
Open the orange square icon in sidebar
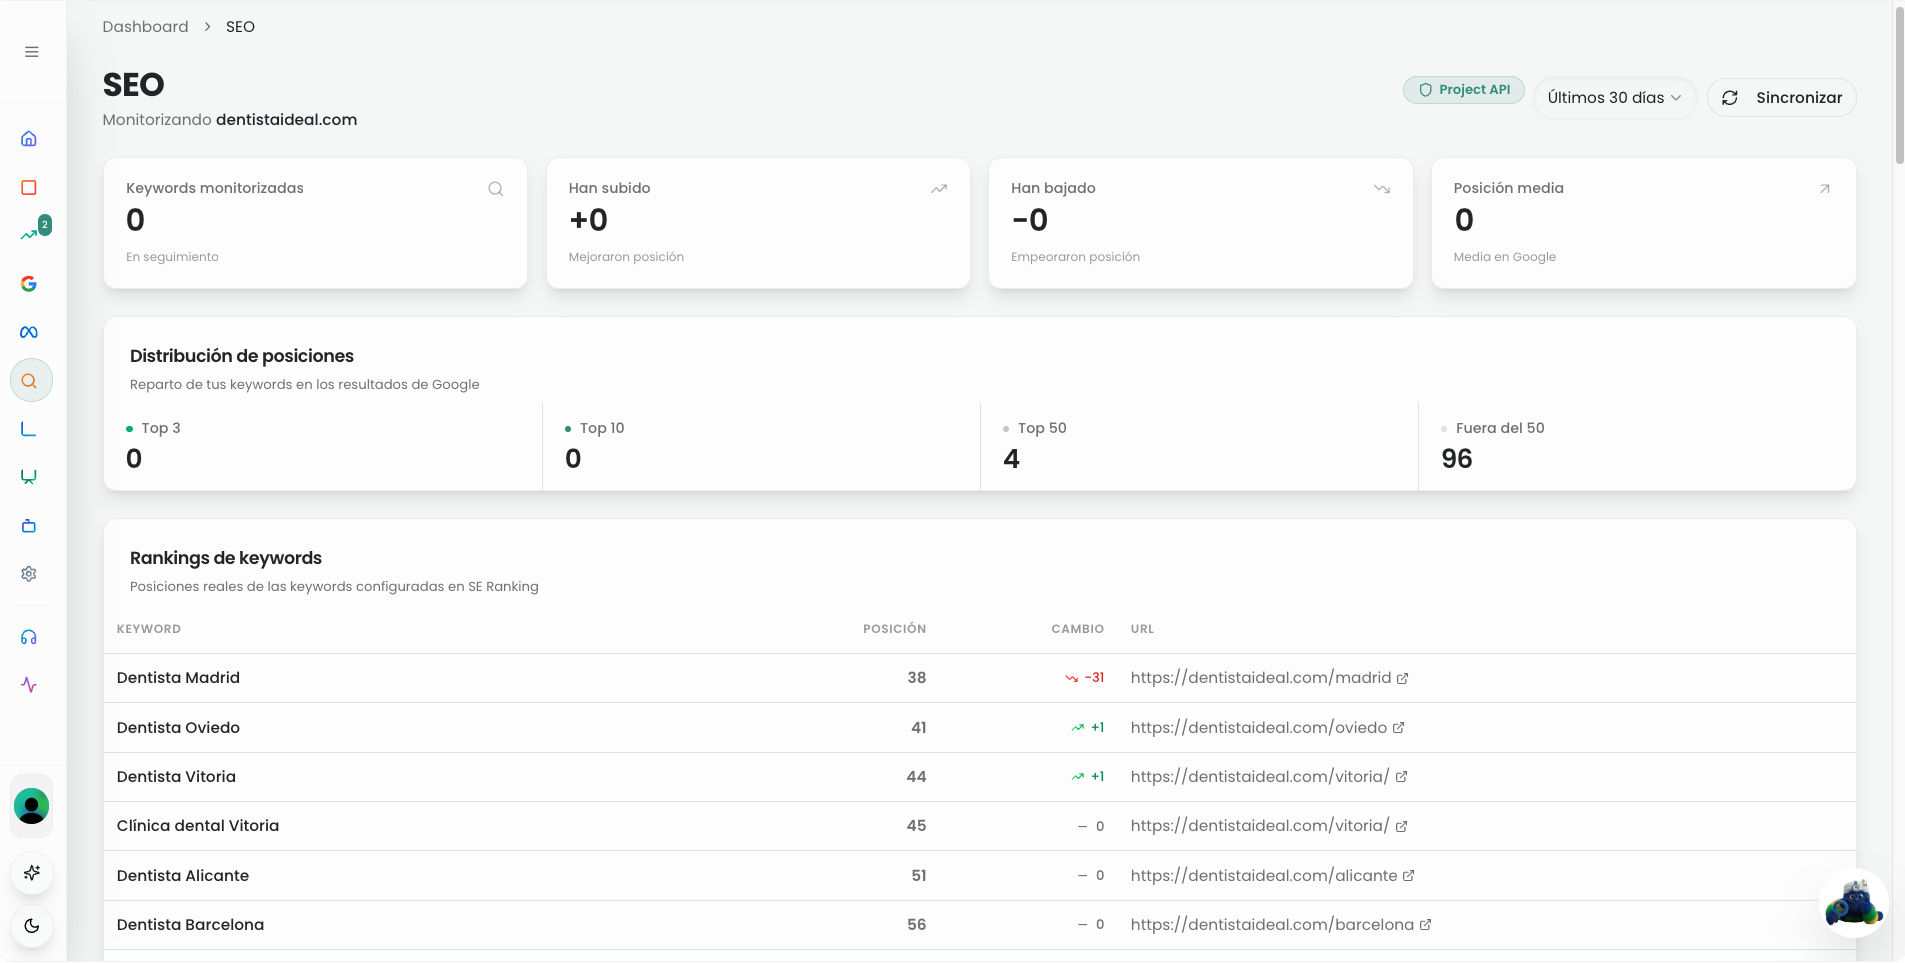click(29, 188)
